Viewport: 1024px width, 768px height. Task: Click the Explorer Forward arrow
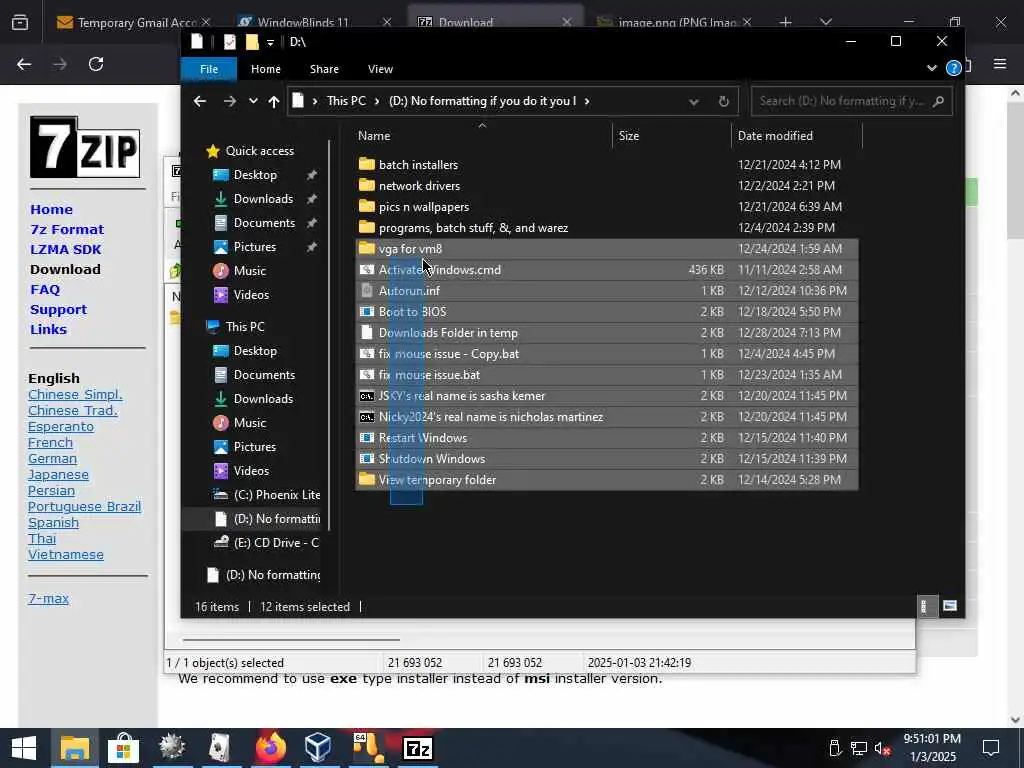(230, 101)
